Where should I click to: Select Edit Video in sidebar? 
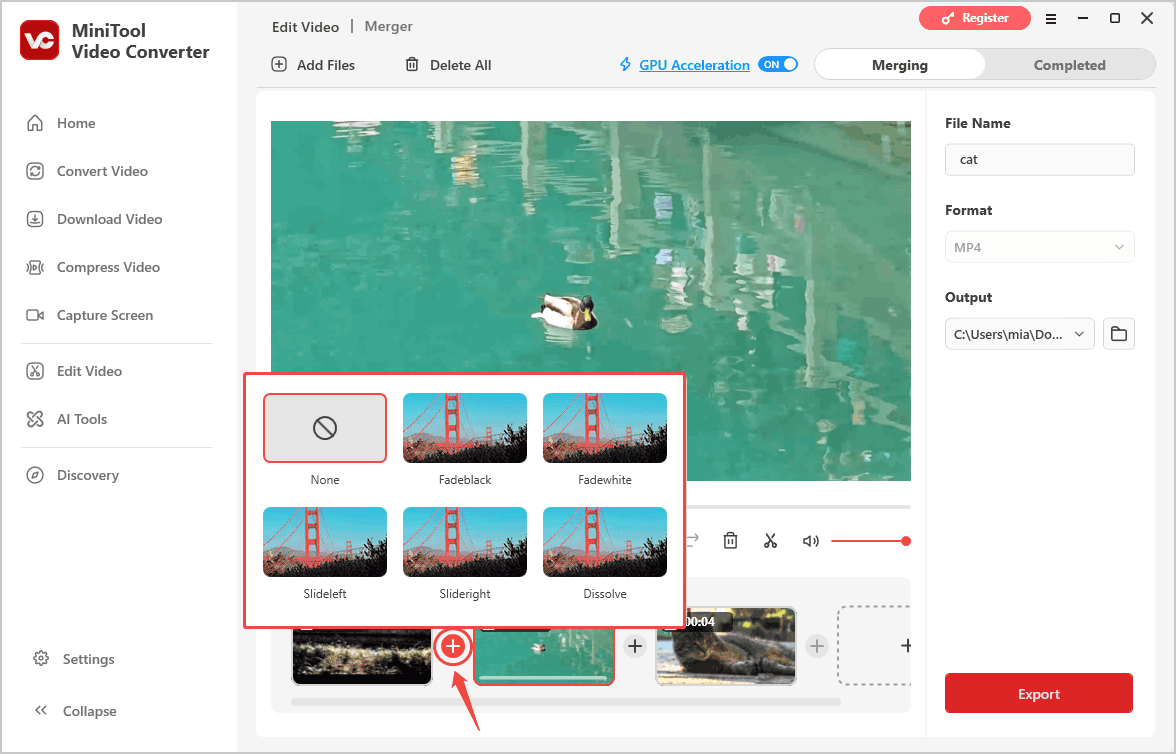[x=74, y=371]
